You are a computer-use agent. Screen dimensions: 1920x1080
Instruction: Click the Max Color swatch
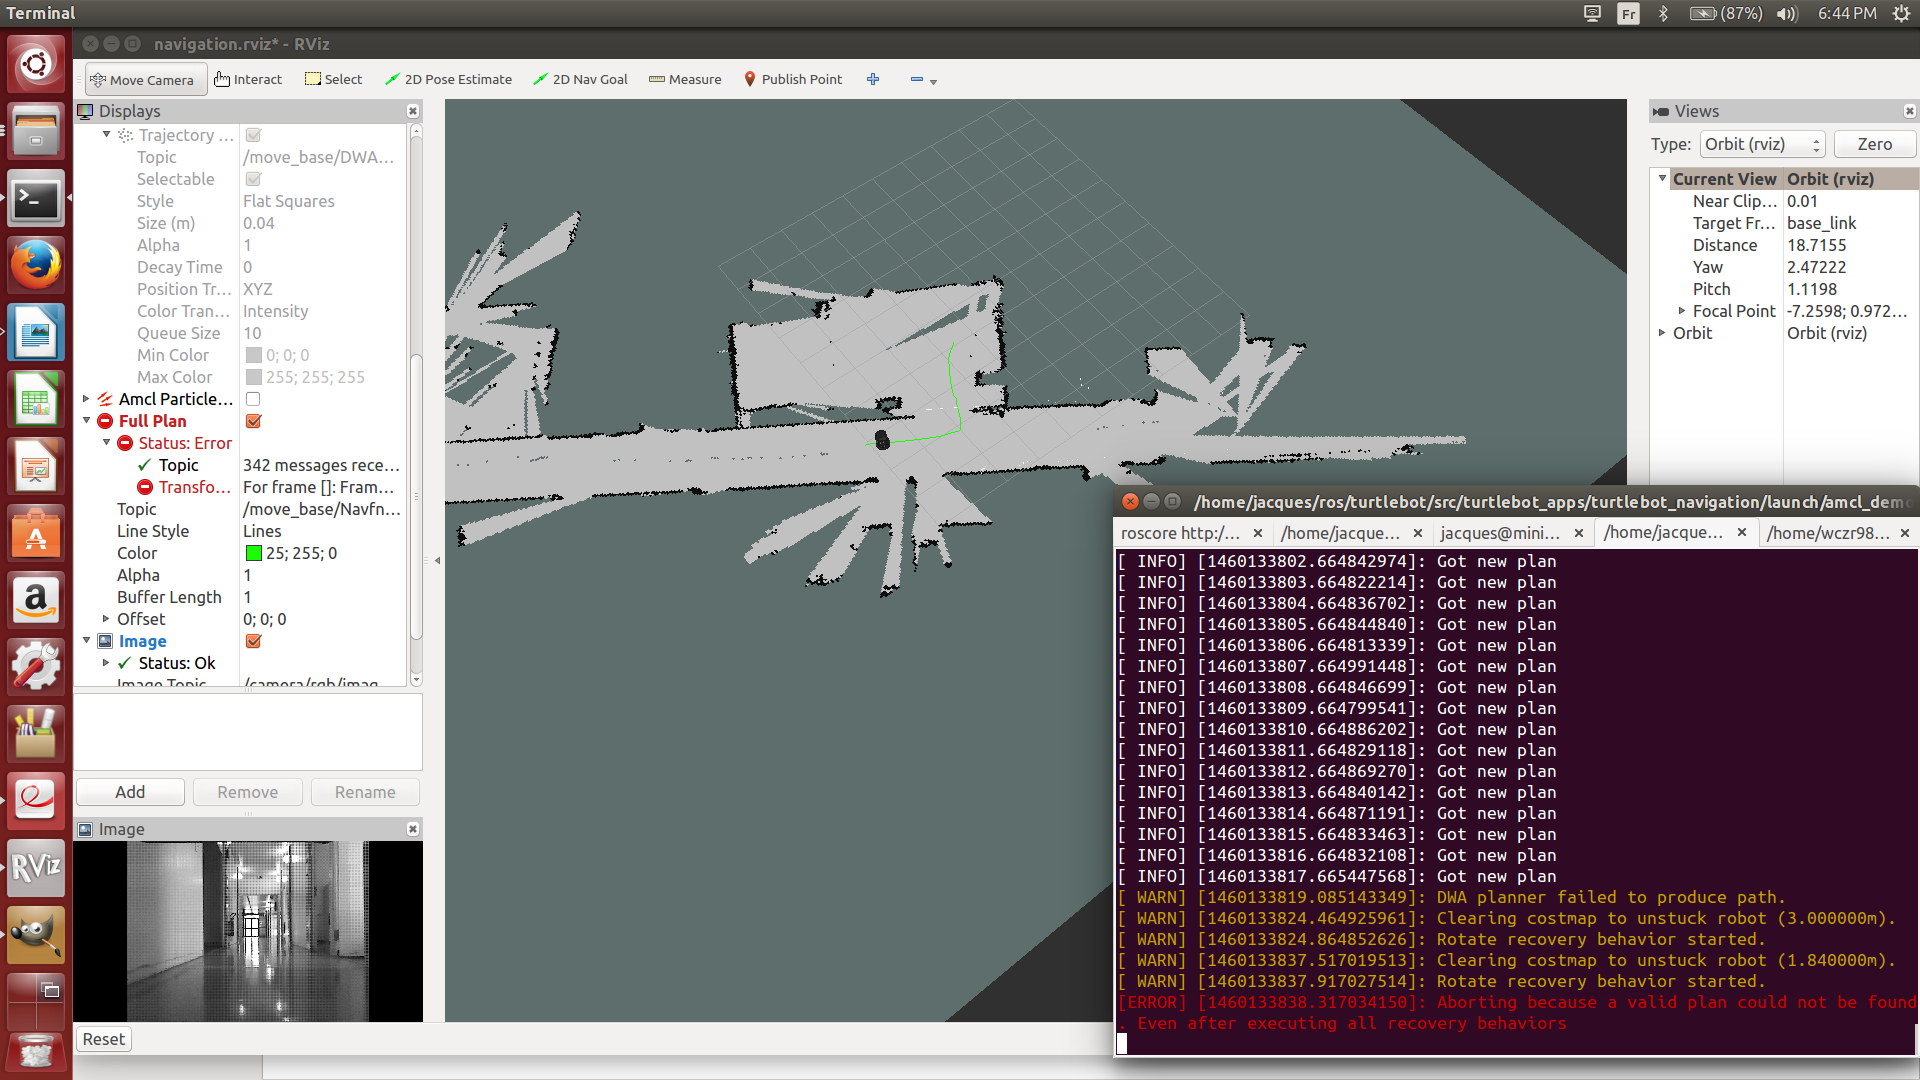point(253,377)
